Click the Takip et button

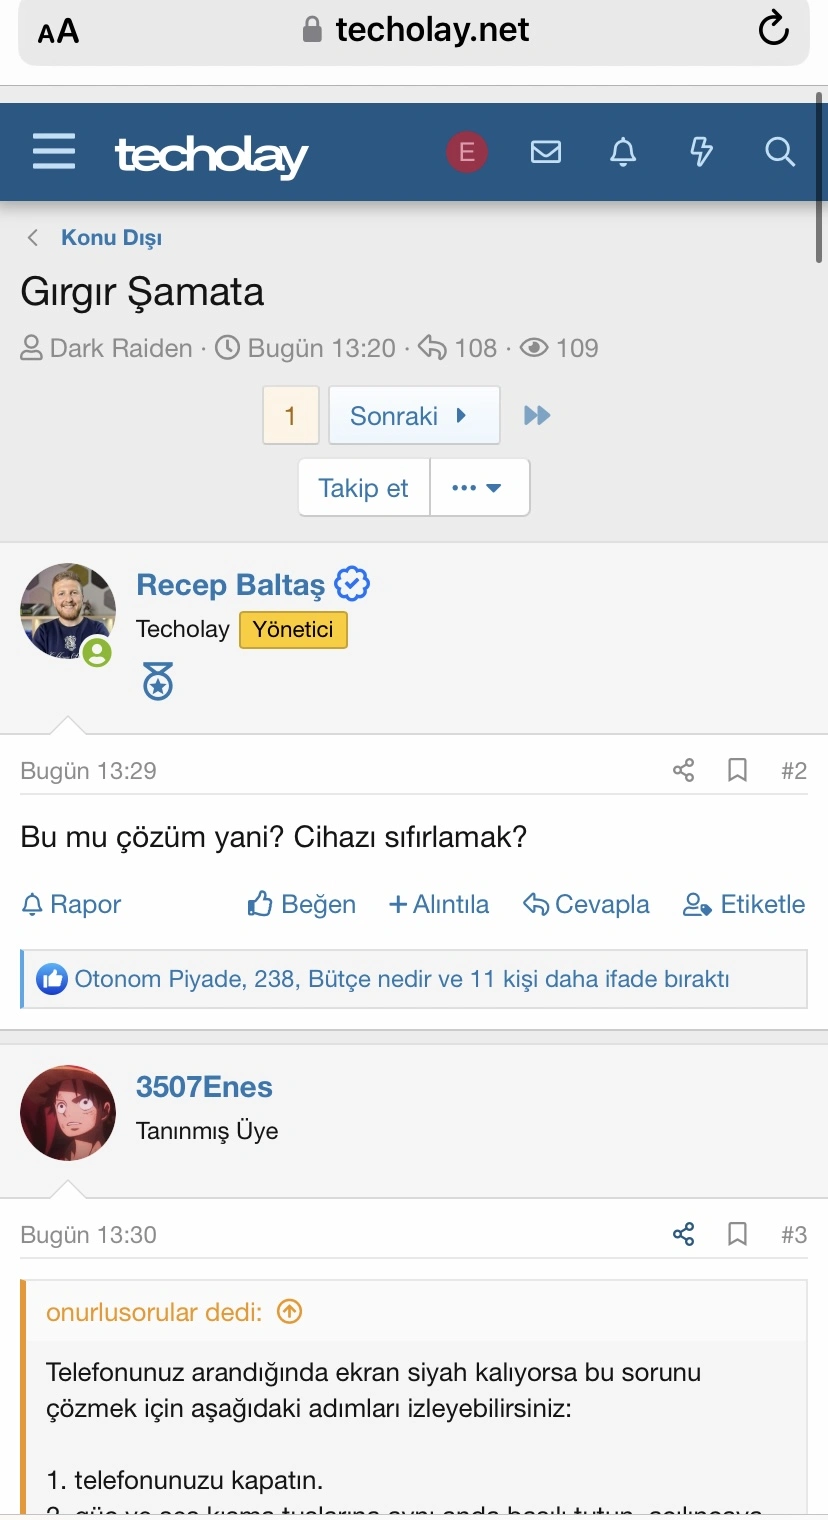click(x=364, y=488)
